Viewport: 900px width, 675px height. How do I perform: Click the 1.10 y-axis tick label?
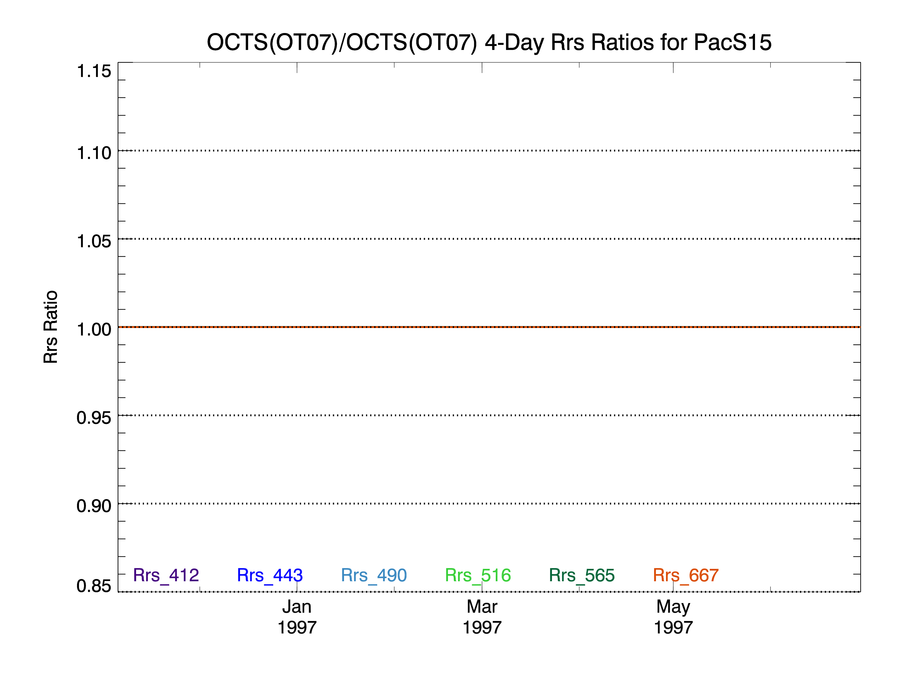(94, 153)
